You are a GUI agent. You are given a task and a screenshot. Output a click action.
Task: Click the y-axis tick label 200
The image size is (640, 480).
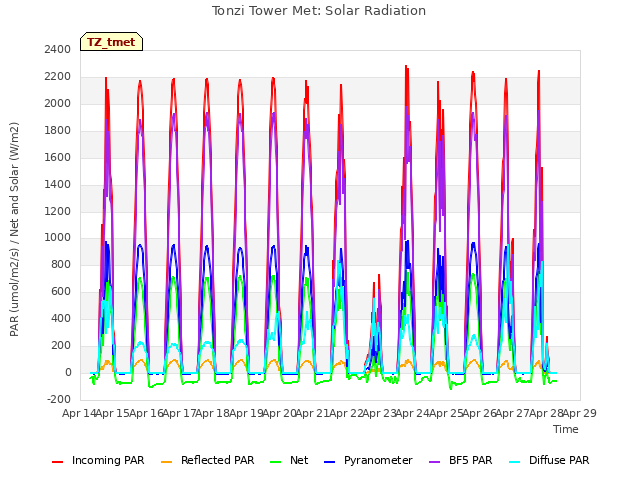[x=61, y=345]
